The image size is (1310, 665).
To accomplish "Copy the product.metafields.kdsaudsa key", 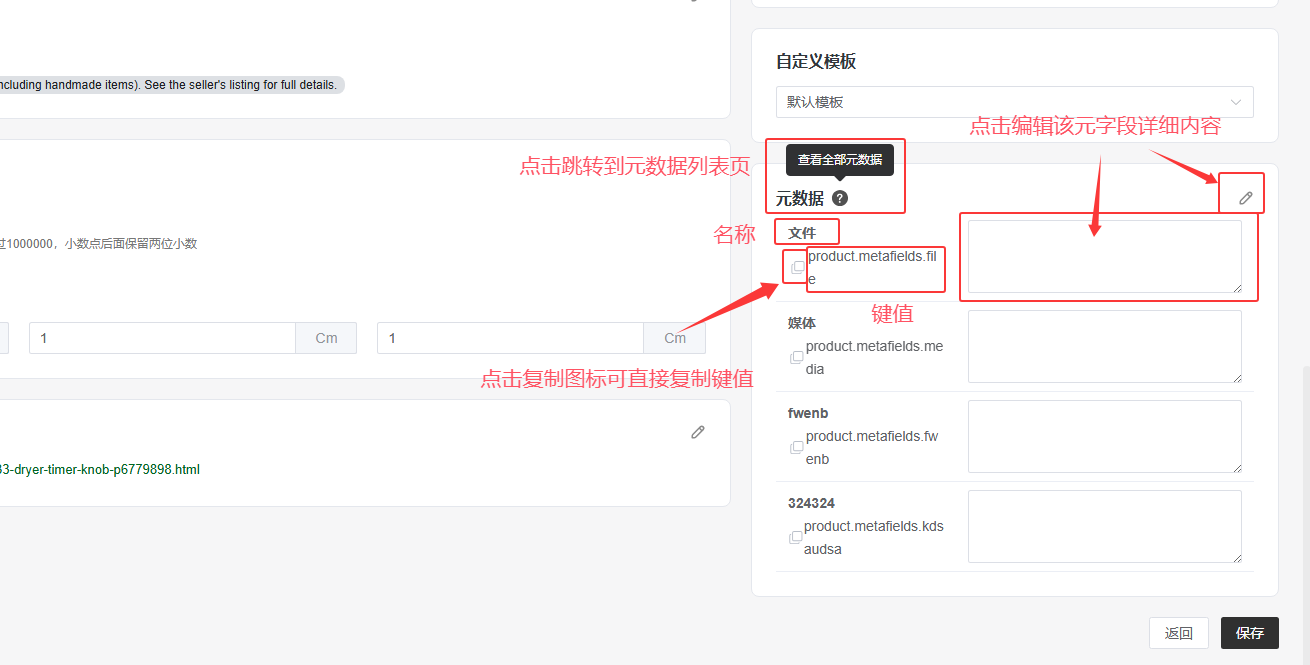I will (796, 537).
